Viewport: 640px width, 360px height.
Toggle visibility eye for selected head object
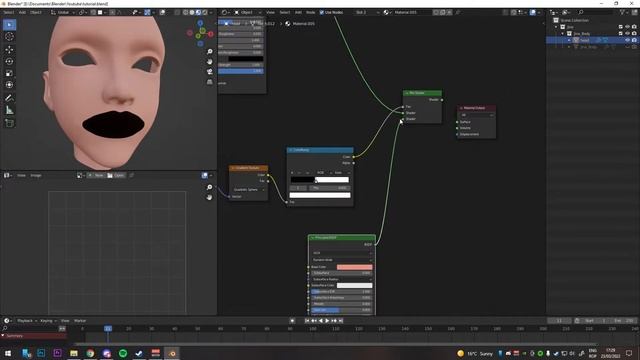coord(627,40)
